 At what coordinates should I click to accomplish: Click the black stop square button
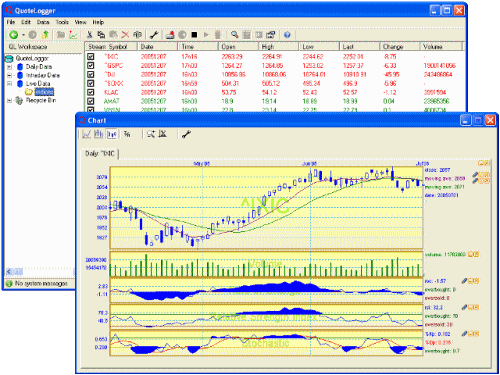pyautogui.click(x=194, y=35)
